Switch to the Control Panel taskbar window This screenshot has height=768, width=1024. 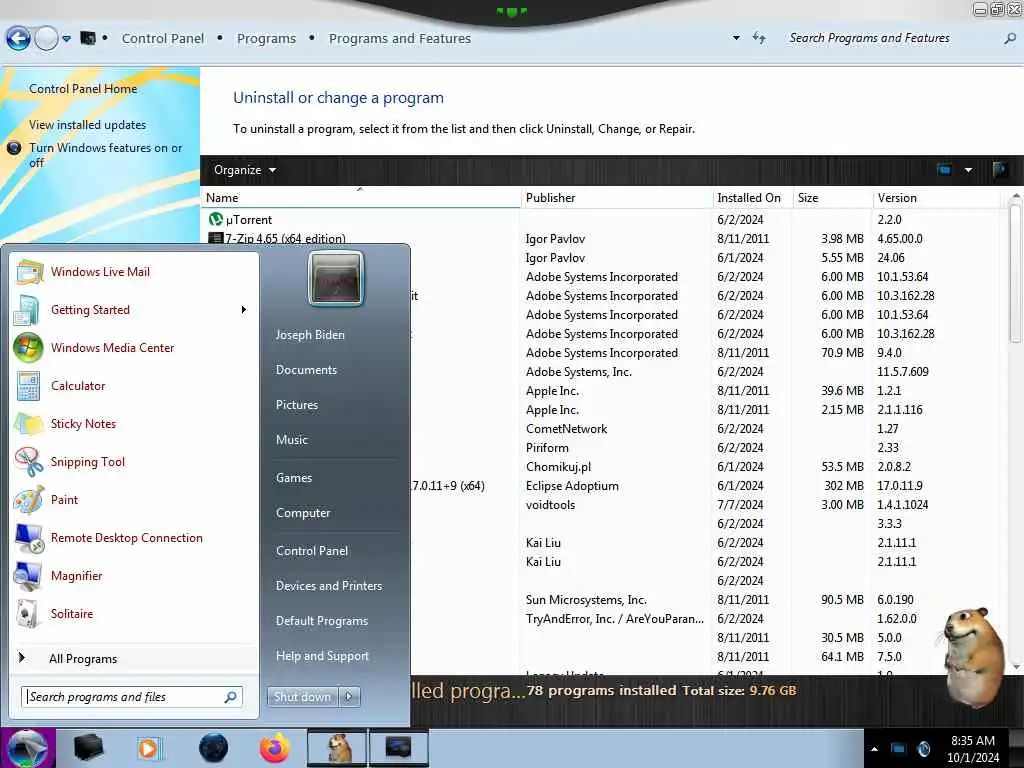[398, 748]
